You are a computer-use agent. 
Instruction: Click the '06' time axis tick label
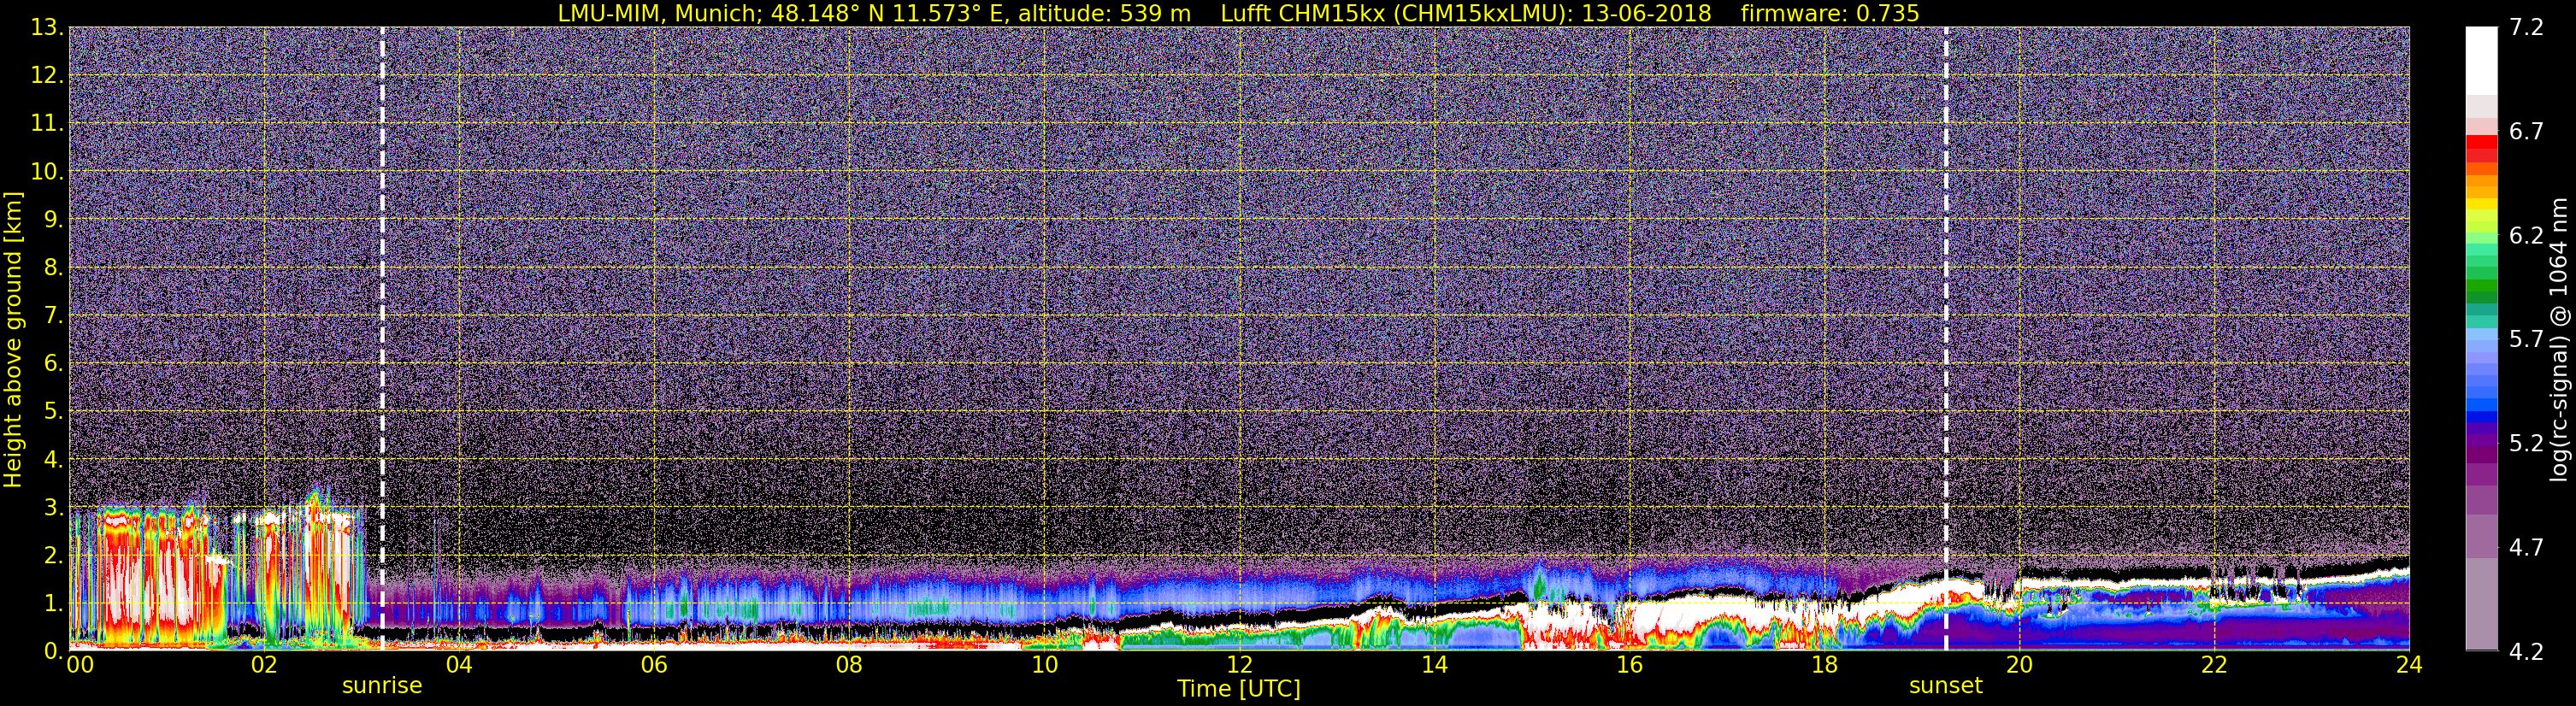(x=654, y=666)
